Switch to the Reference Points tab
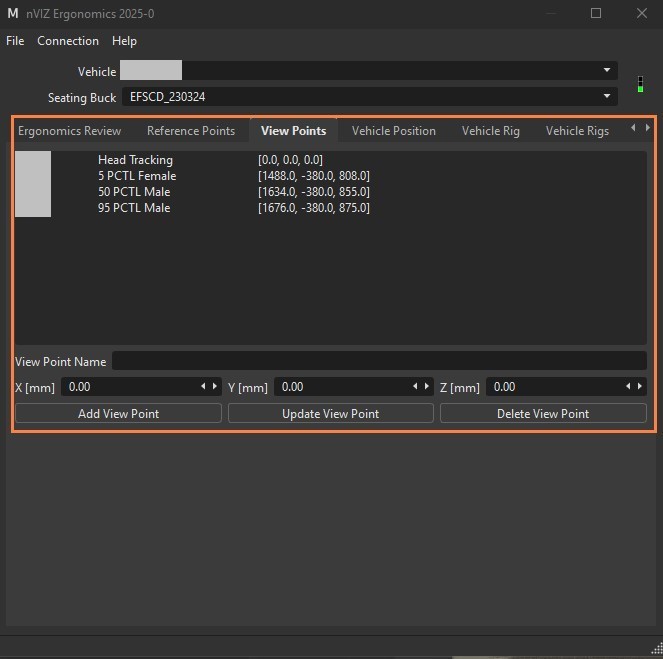The width and height of the screenshot is (663, 659). tap(191, 131)
